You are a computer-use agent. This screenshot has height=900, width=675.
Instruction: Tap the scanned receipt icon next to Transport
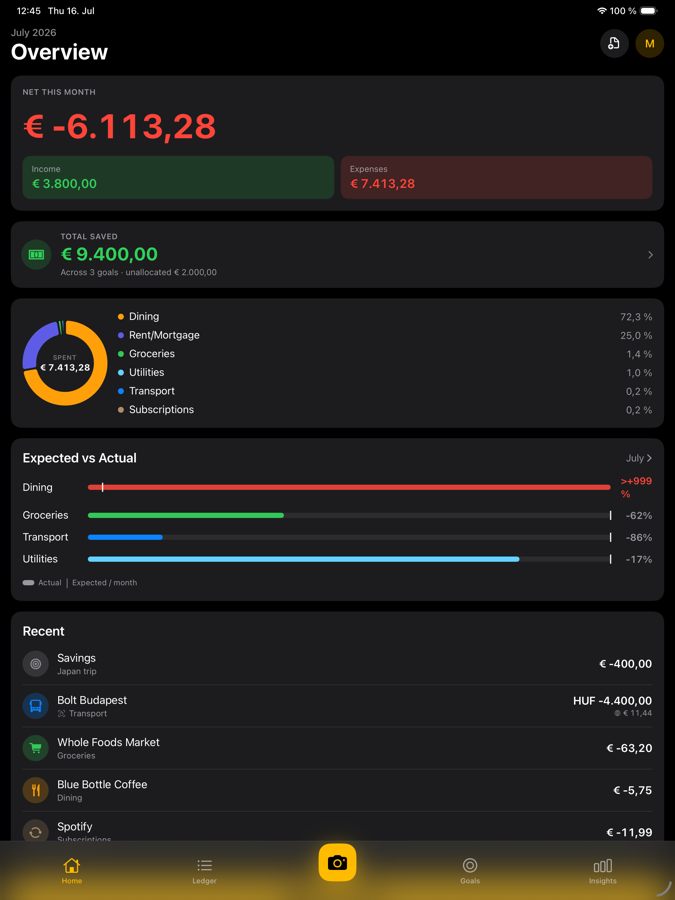(x=62, y=713)
